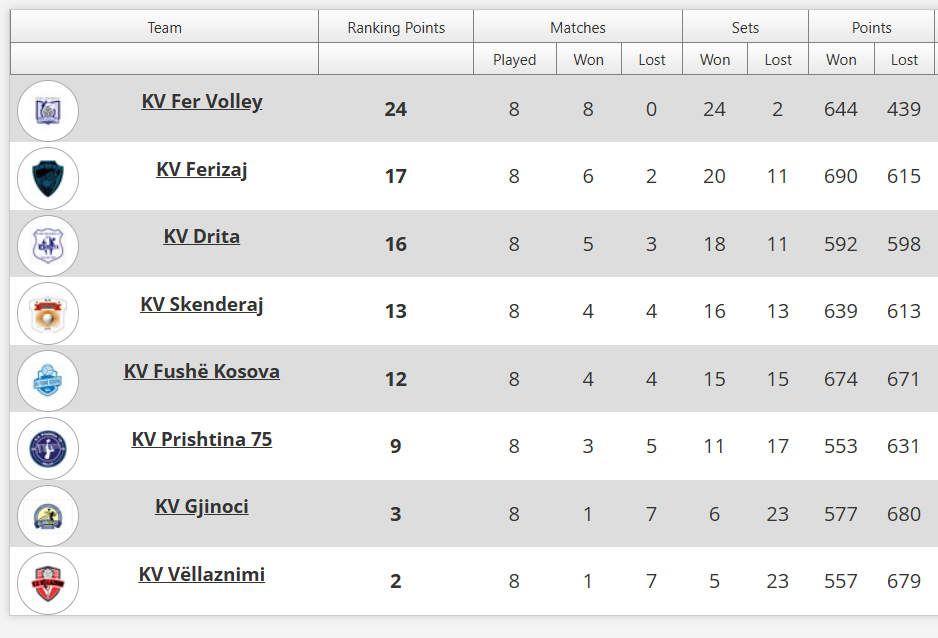The image size is (938, 638).
Task: Open the KV Ferizaj team link
Action: pos(202,170)
